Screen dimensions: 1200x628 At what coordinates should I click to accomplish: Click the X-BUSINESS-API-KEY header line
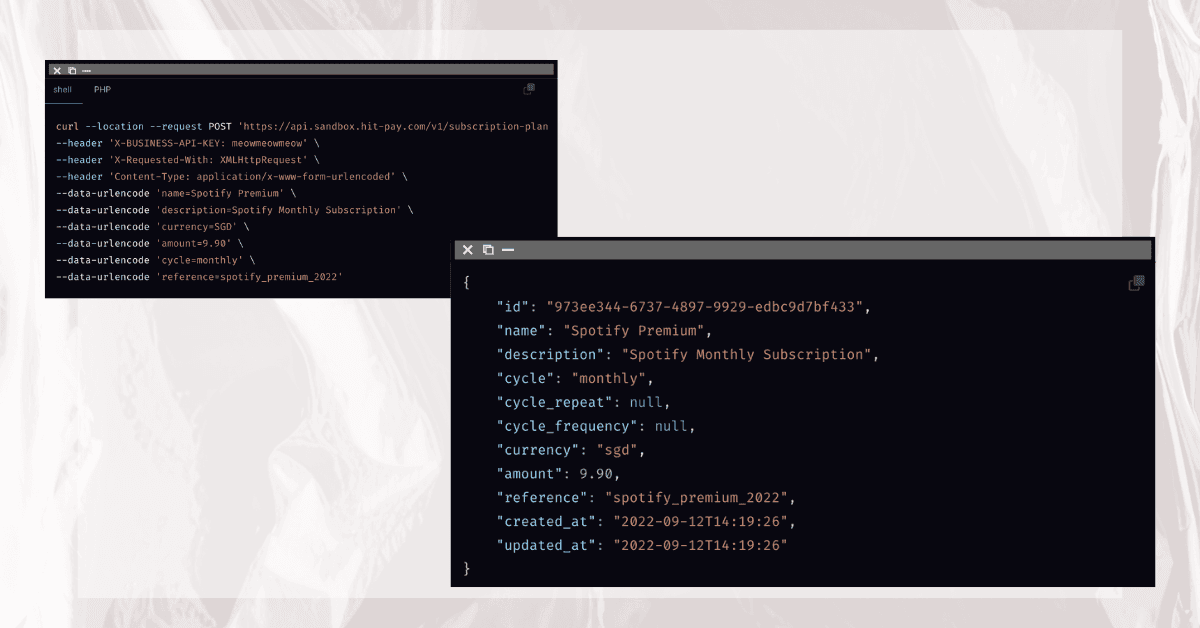(188, 143)
